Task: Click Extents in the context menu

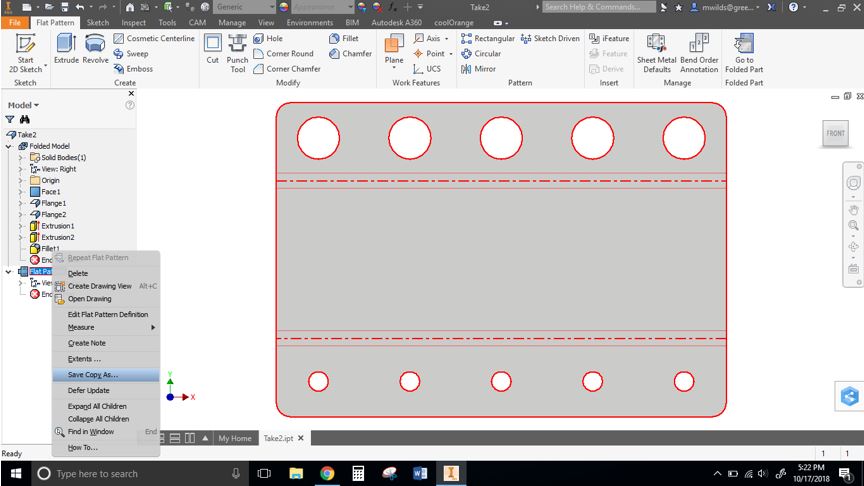Action: 106,359
